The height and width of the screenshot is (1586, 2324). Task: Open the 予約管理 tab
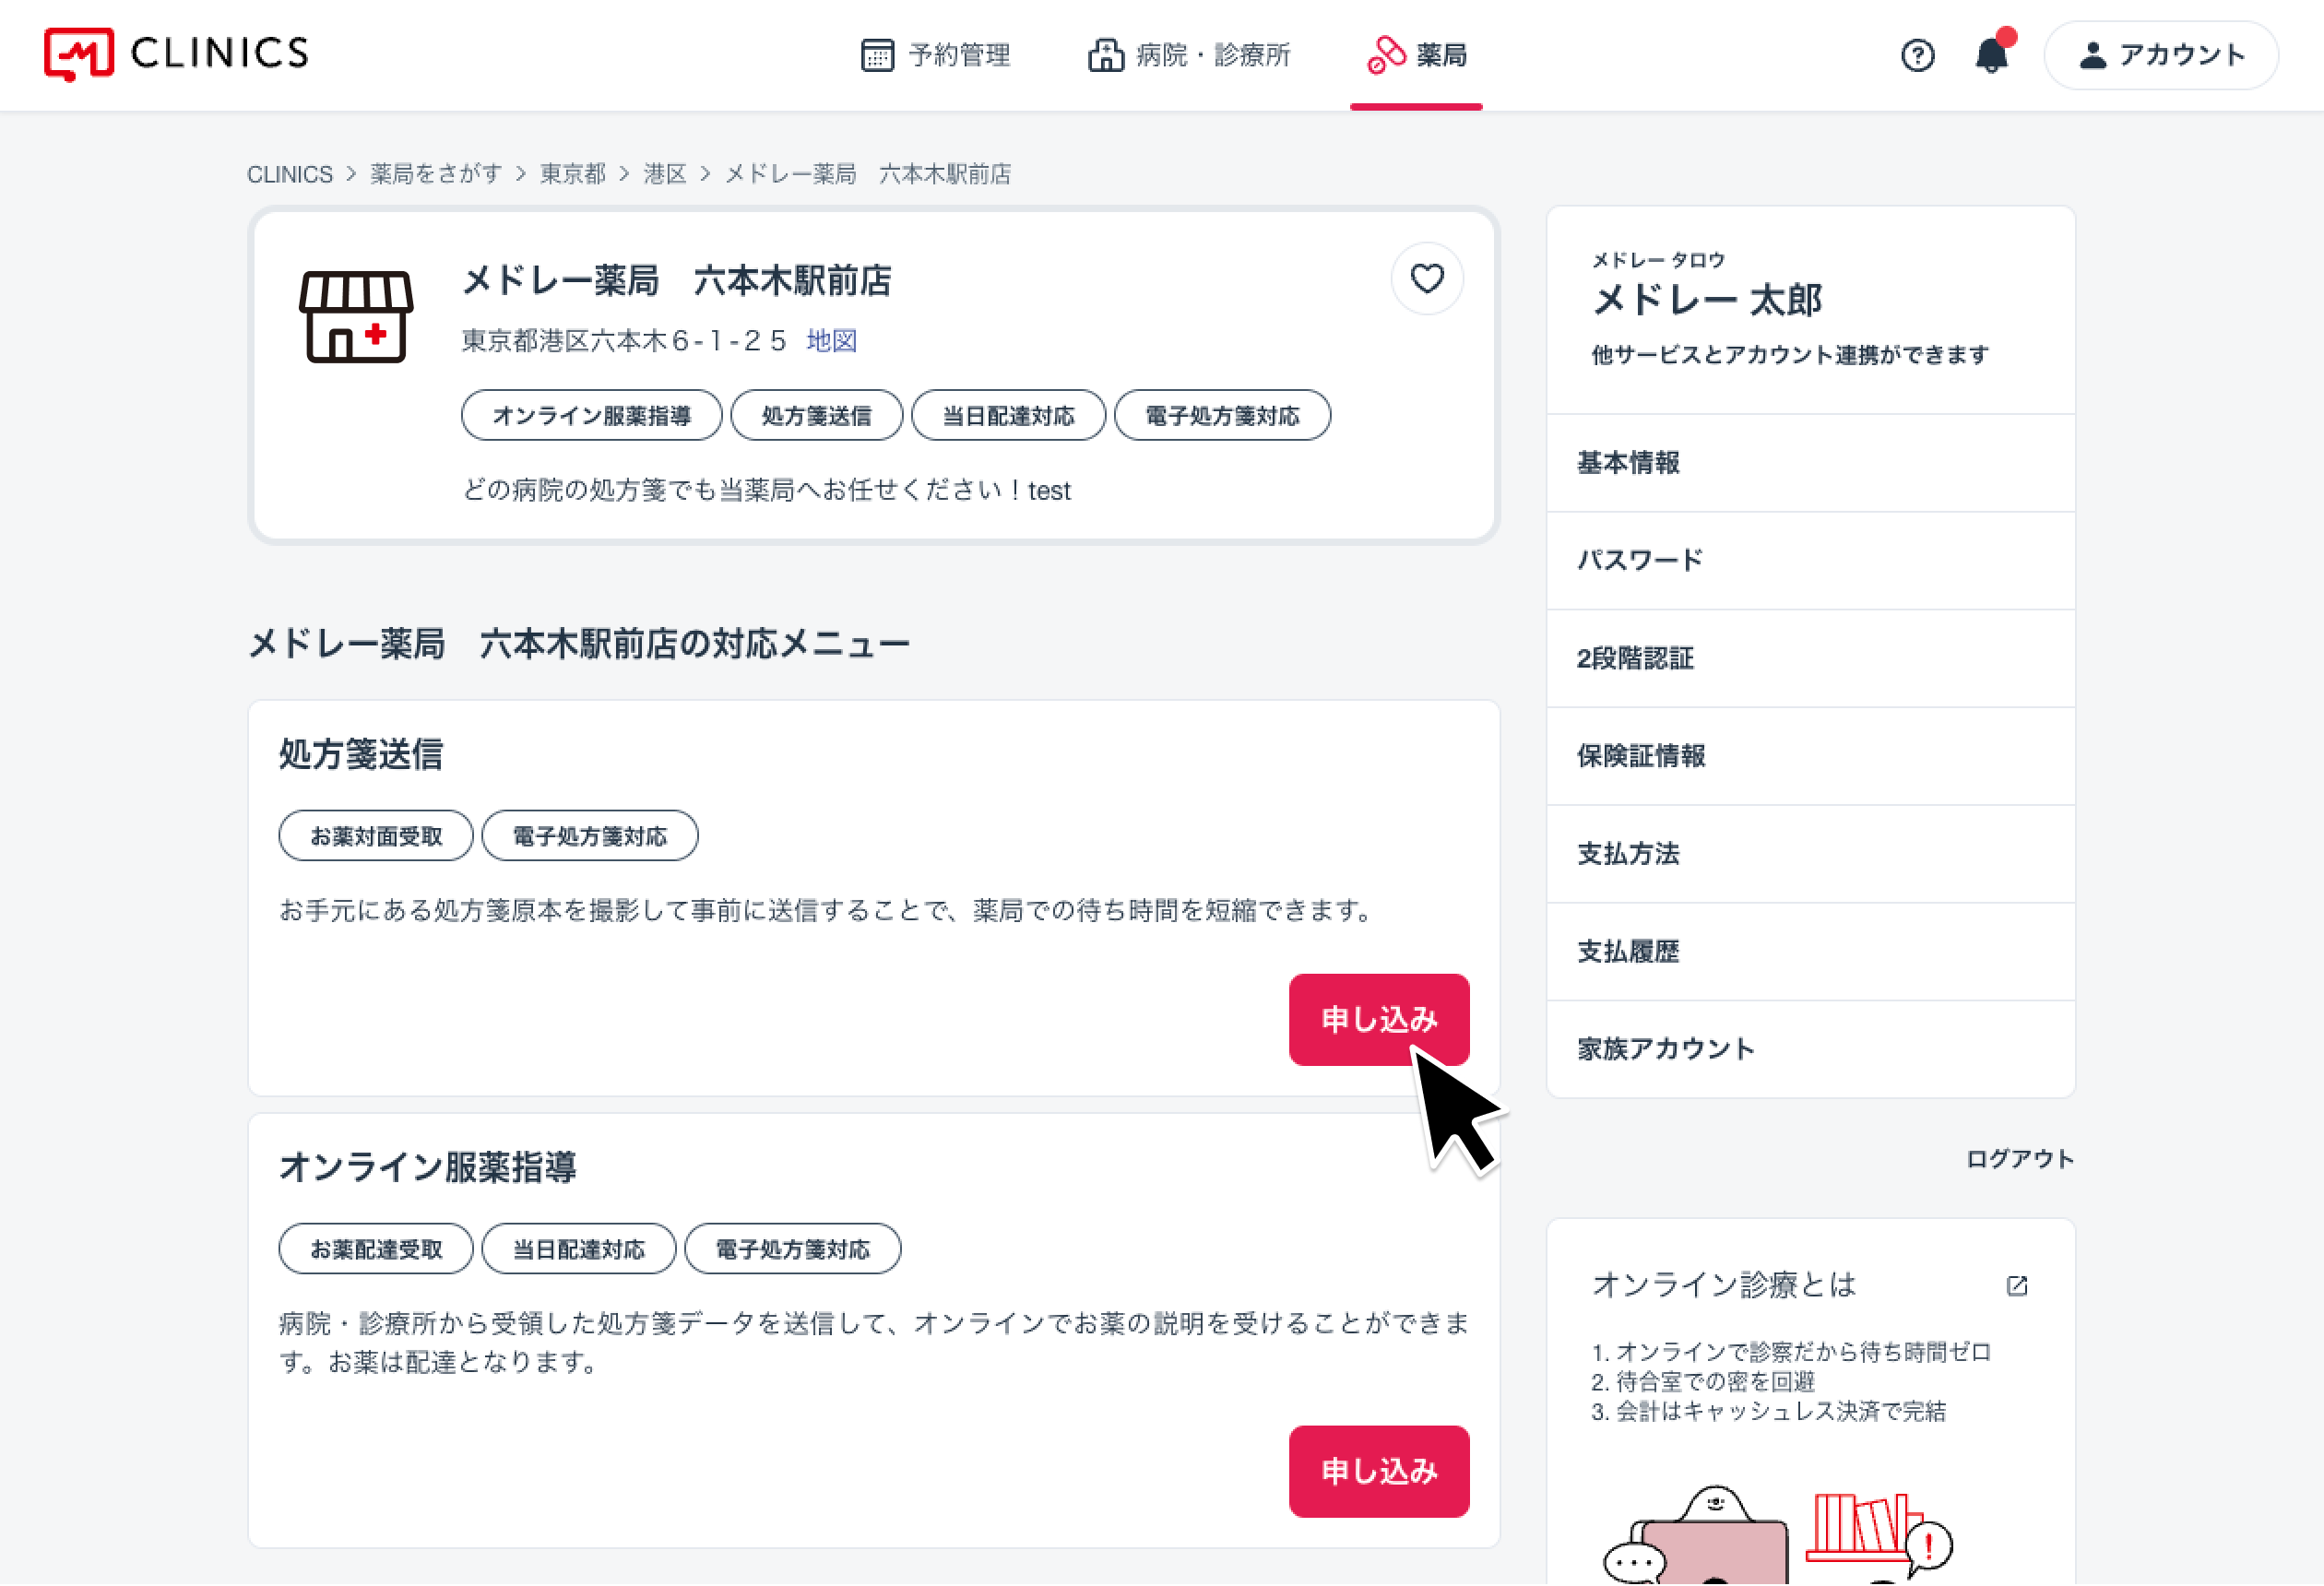click(936, 55)
